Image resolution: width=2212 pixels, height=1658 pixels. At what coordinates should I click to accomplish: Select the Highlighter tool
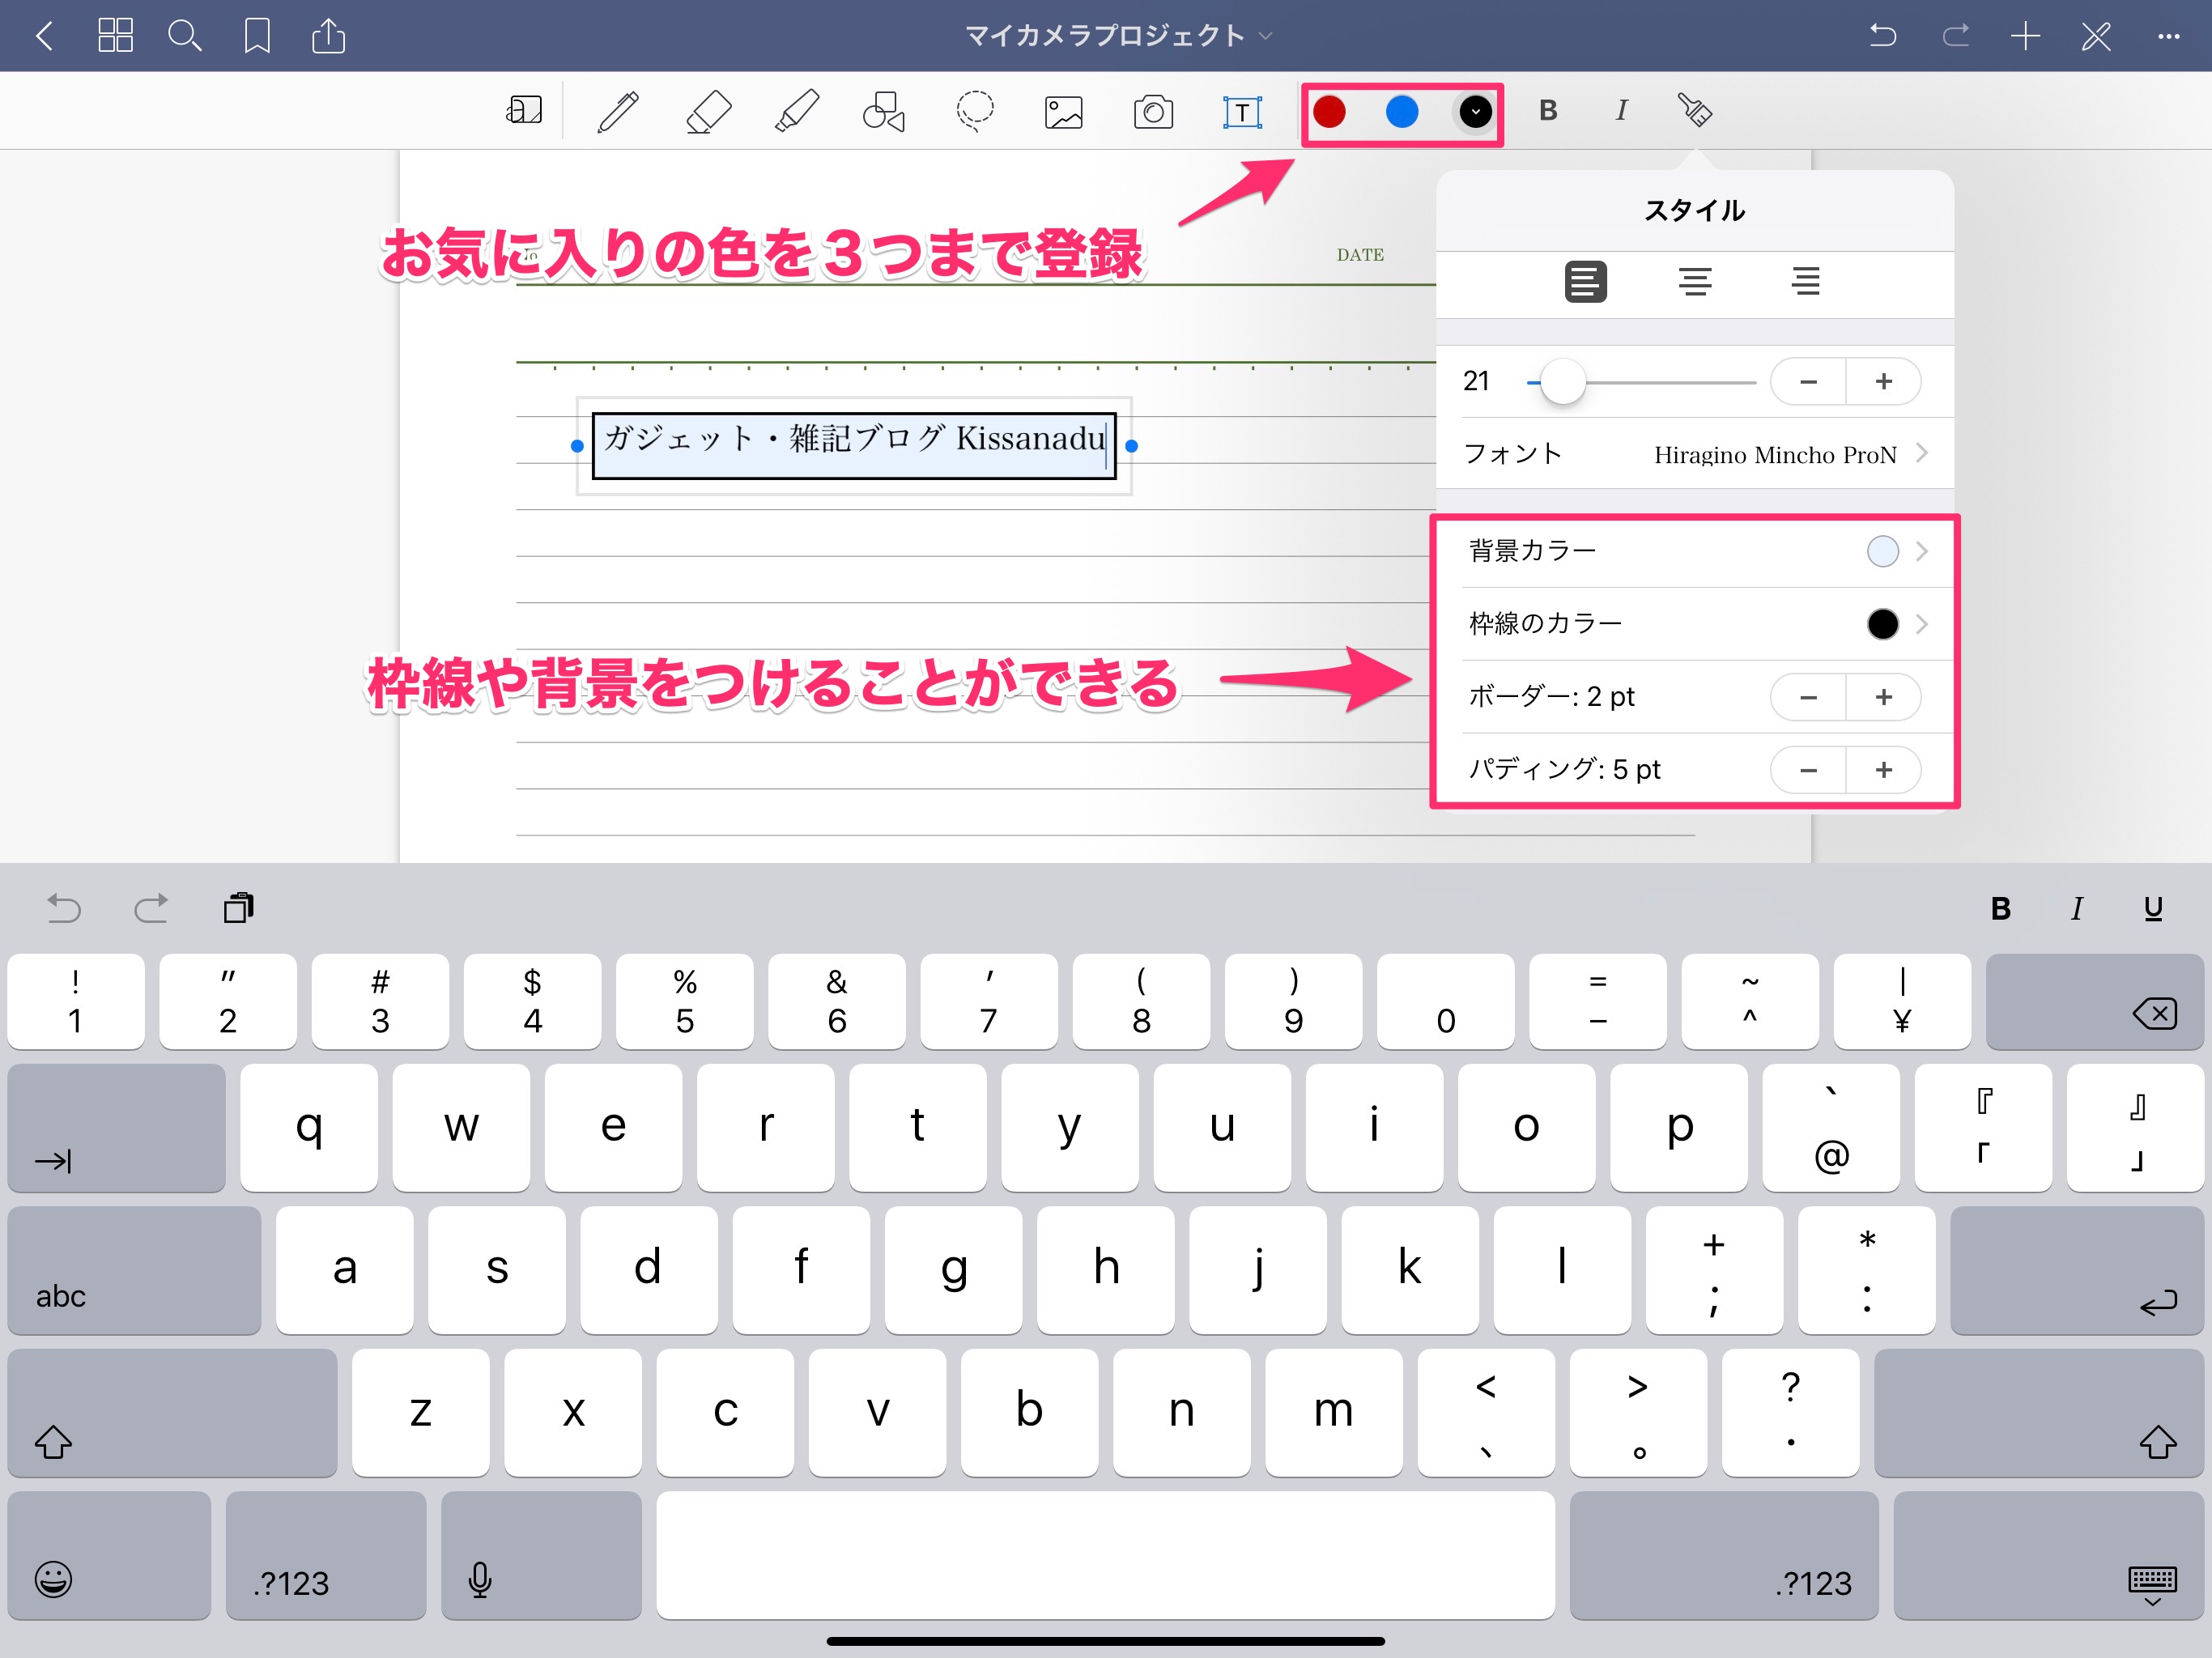[x=797, y=111]
